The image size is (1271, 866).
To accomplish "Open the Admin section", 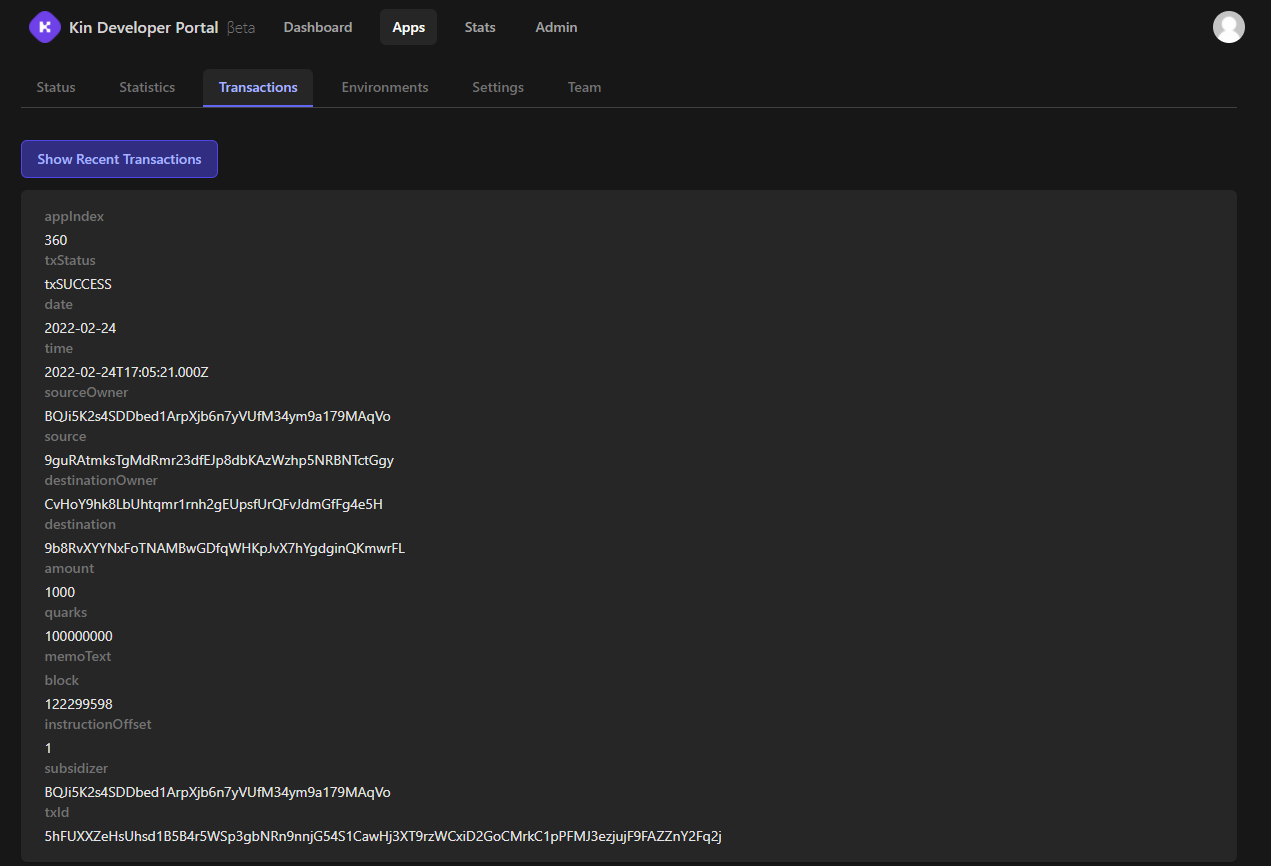I will [x=556, y=27].
